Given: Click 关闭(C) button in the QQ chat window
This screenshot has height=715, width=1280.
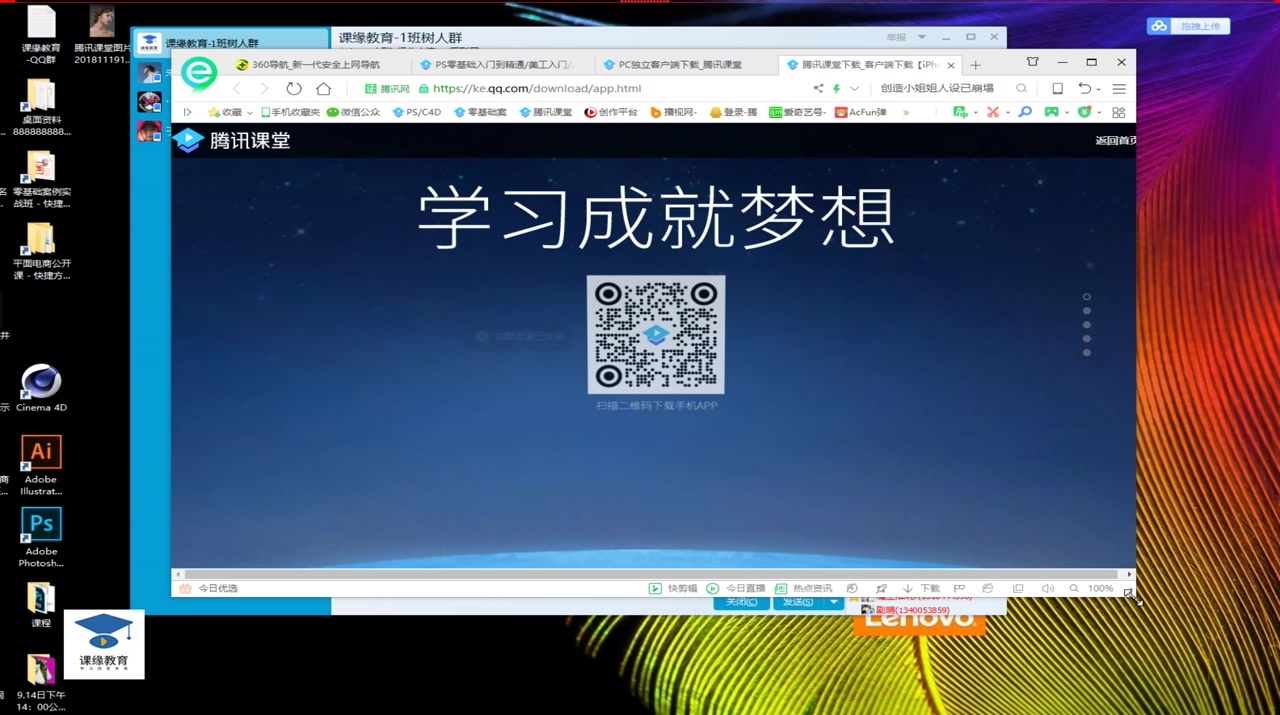Looking at the screenshot, I should pyautogui.click(x=741, y=602).
